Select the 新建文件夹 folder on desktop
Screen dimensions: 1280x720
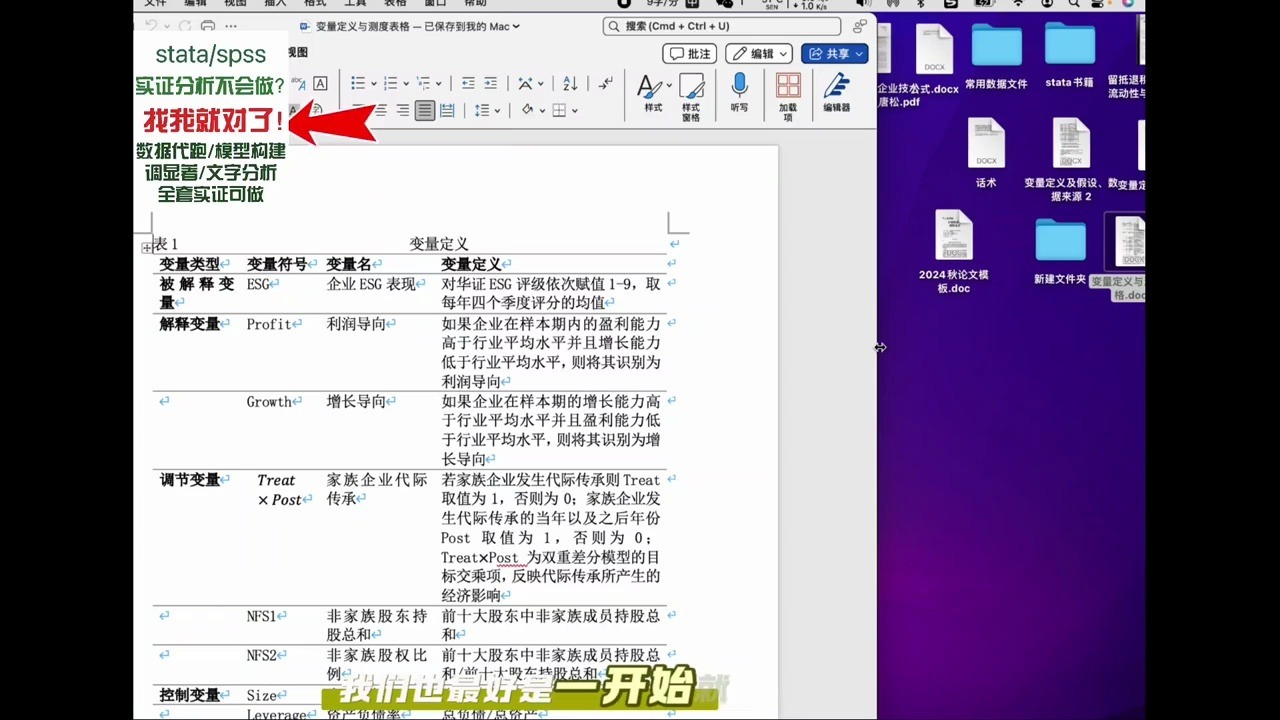coord(1060,250)
